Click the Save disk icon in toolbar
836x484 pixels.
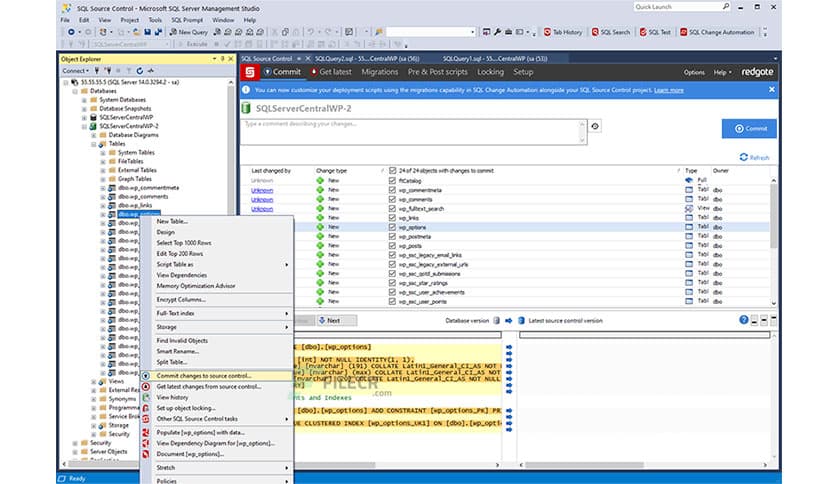click(x=148, y=32)
